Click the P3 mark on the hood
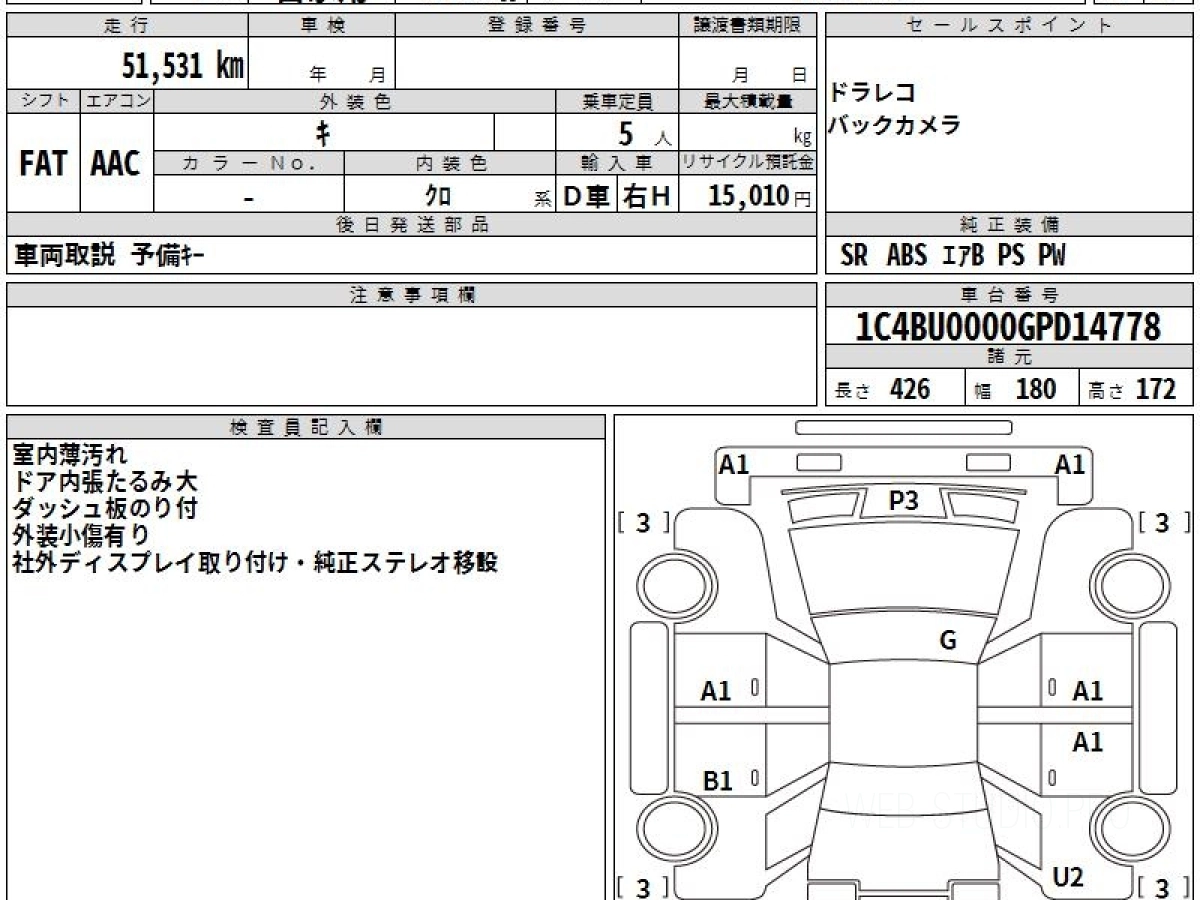The height and width of the screenshot is (900, 1200). click(x=903, y=501)
